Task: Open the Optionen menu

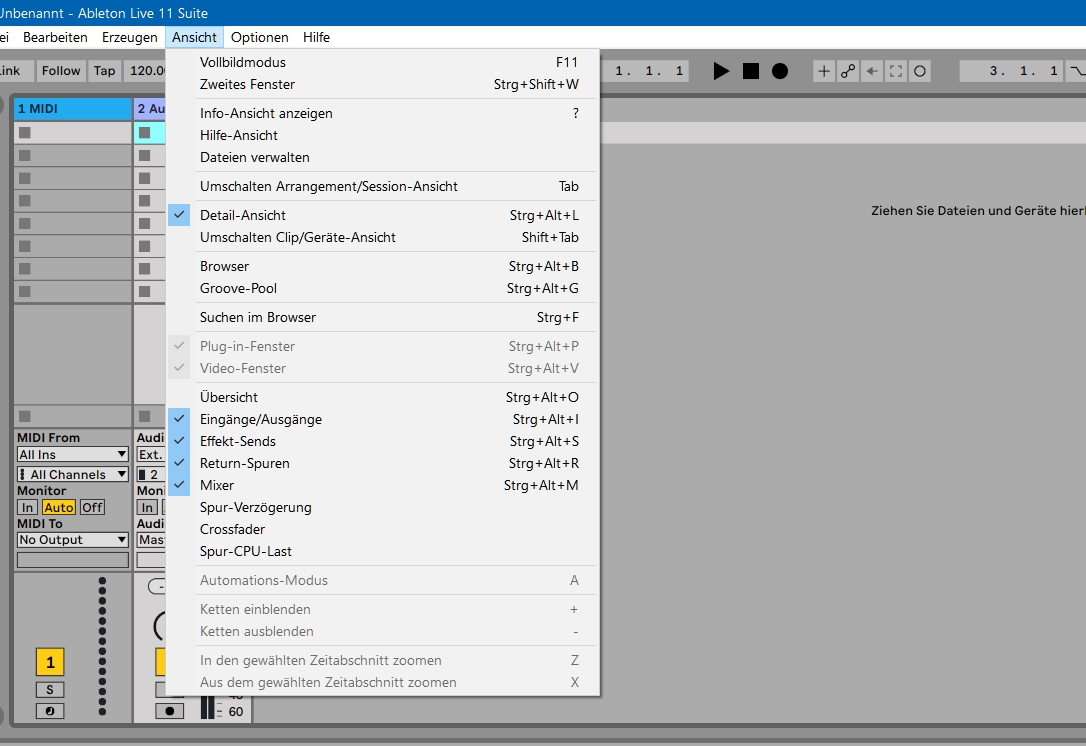Action: (260, 37)
